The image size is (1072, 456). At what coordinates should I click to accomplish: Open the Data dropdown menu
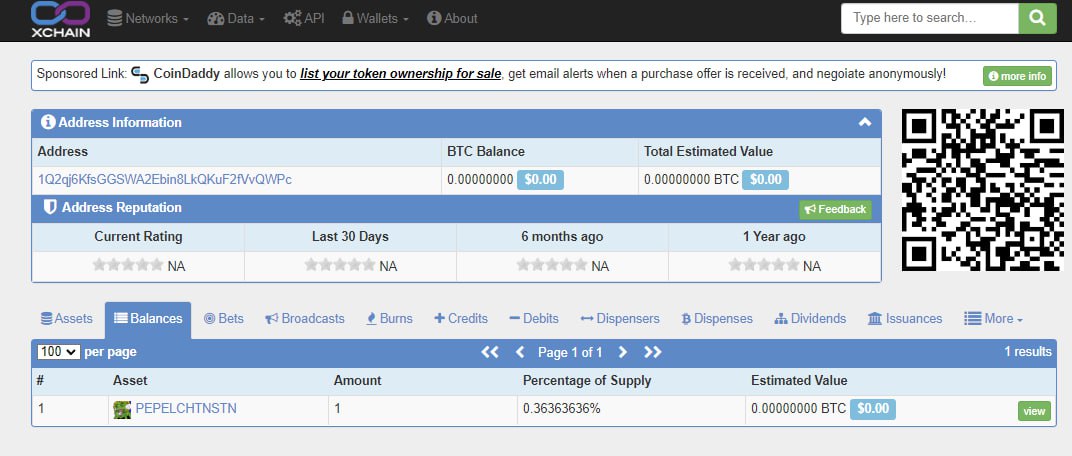pyautogui.click(x=236, y=18)
